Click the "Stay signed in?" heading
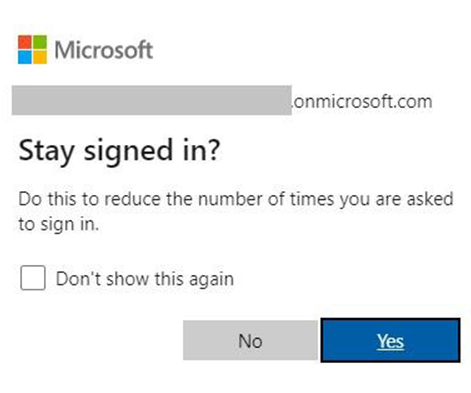The image size is (471, 393). pyautogui.click(x=119, y=151)
